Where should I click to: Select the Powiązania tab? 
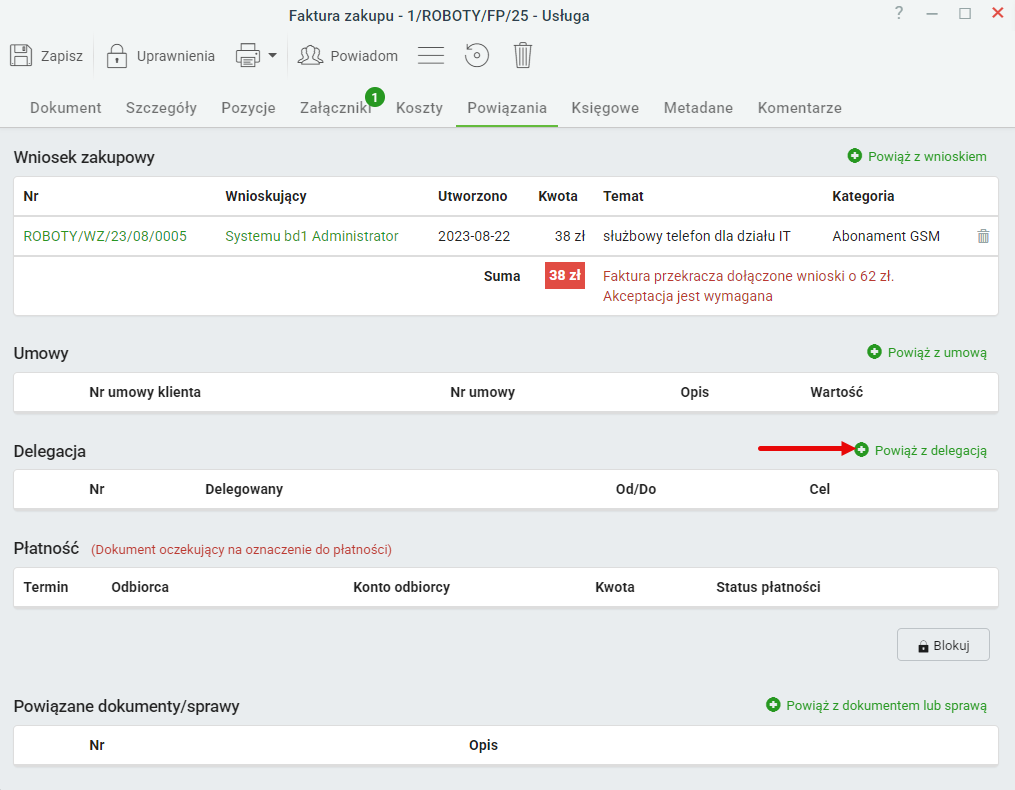(507, 108)
